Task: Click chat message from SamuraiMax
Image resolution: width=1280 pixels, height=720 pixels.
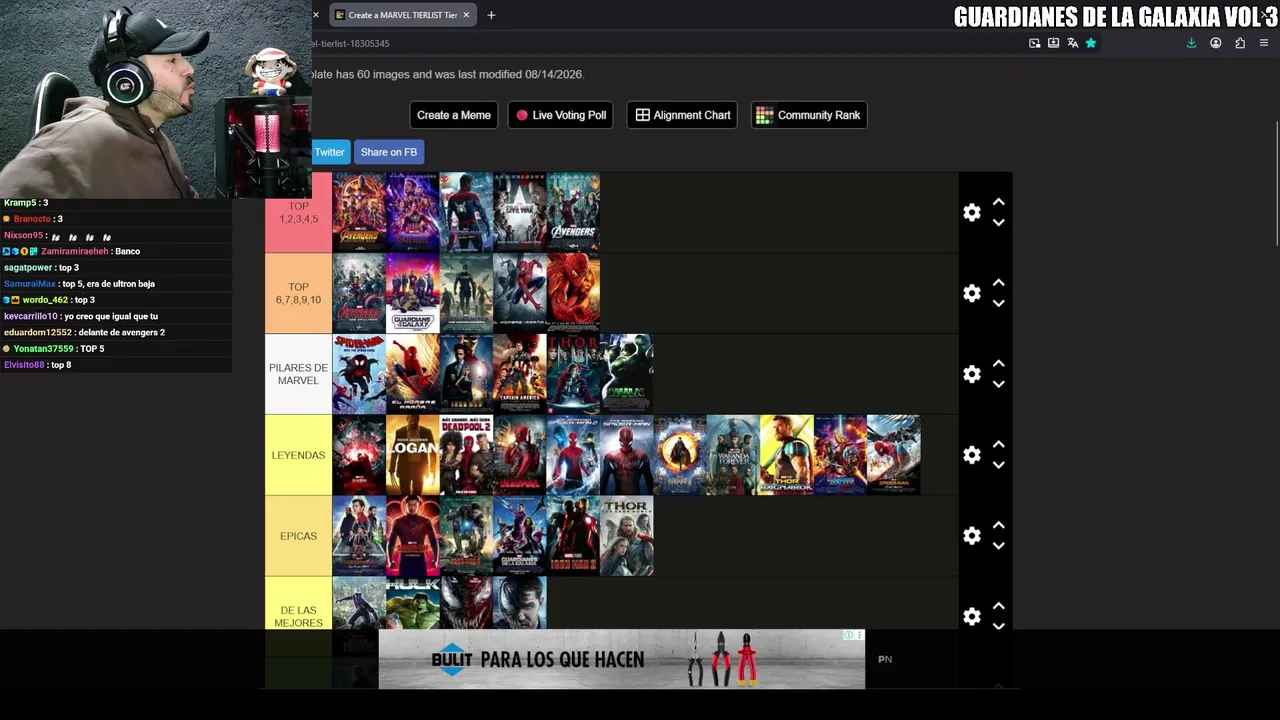Action: tap(79, 284)
